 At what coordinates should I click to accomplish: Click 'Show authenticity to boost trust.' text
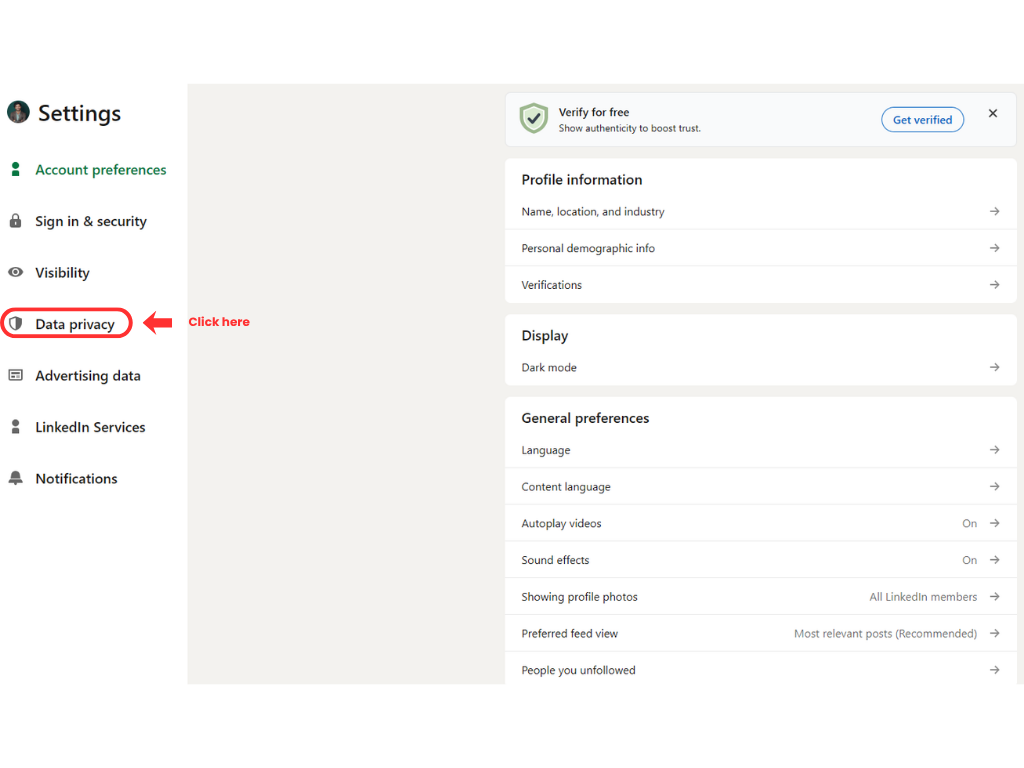629,129
